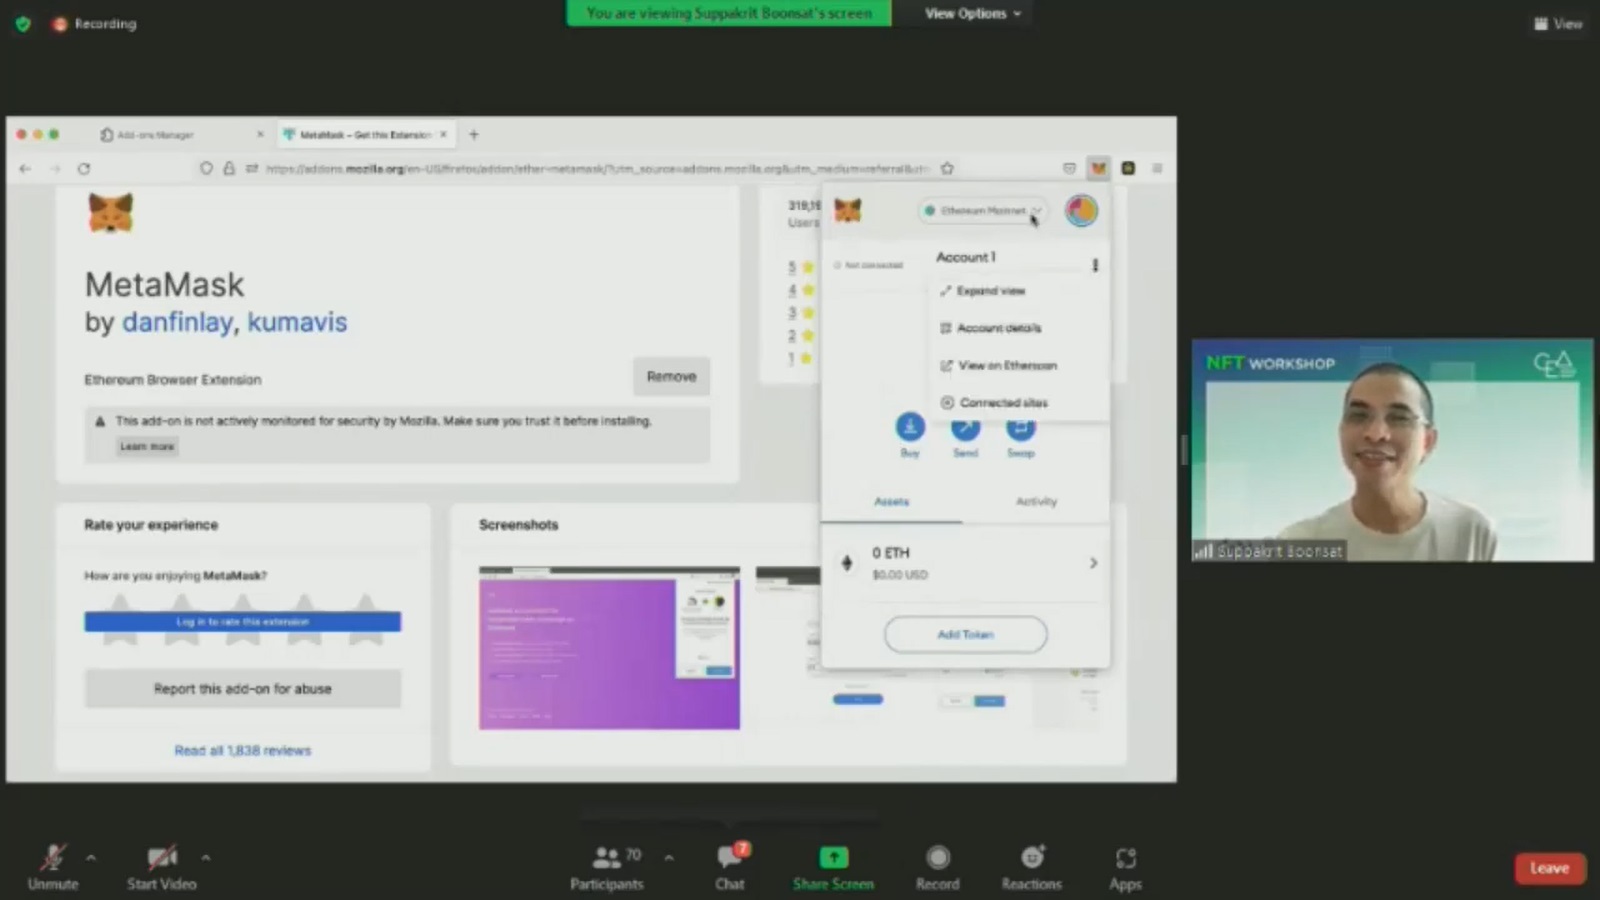
Task: Click the permissions icon beside the padlock
Action: pyautogui.click(x=251, y=168)
